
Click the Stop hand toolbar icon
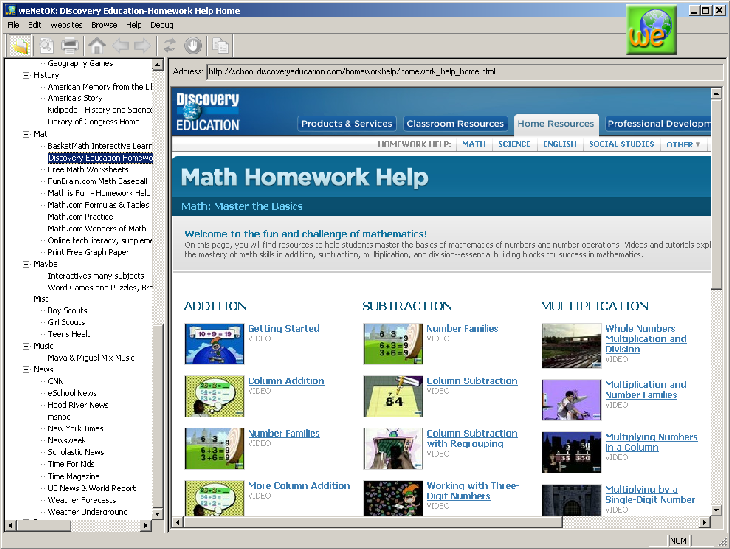pos(193,46)
